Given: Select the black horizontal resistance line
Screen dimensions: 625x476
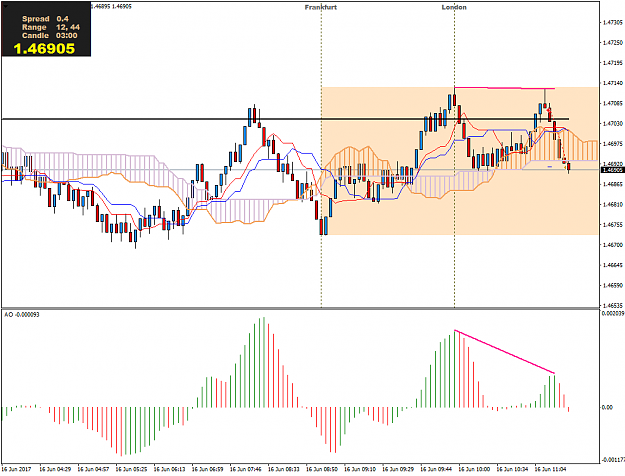Looking at the screenshot, I should (285, 119).
